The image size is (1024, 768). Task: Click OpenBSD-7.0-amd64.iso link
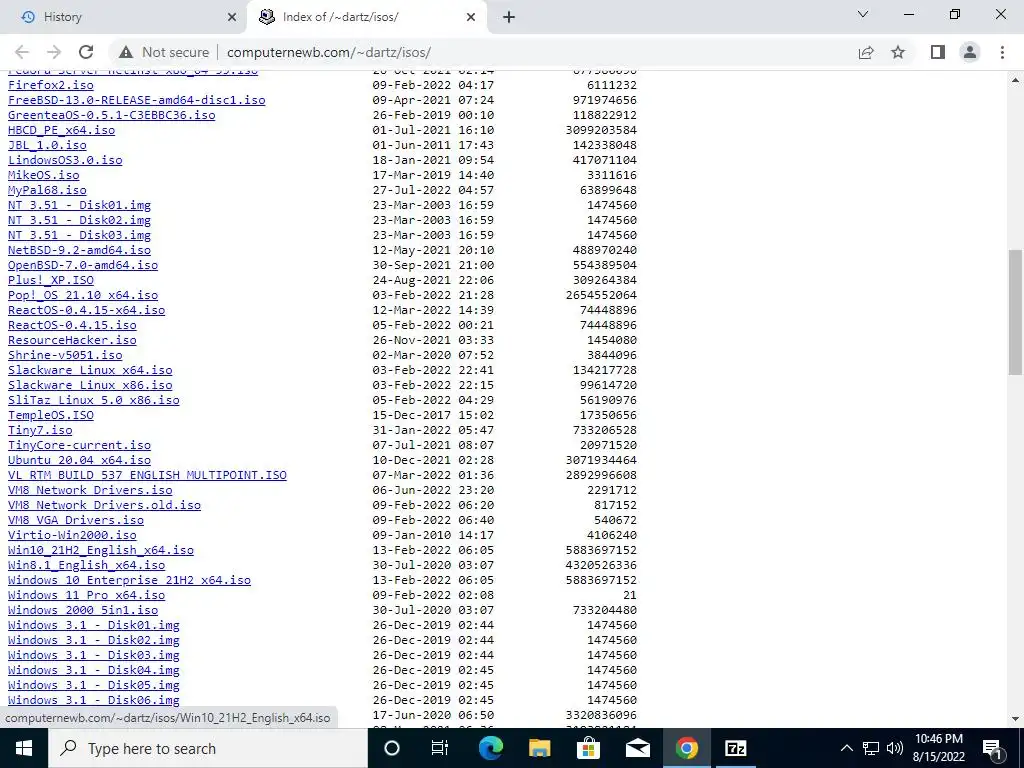point(83,265)
